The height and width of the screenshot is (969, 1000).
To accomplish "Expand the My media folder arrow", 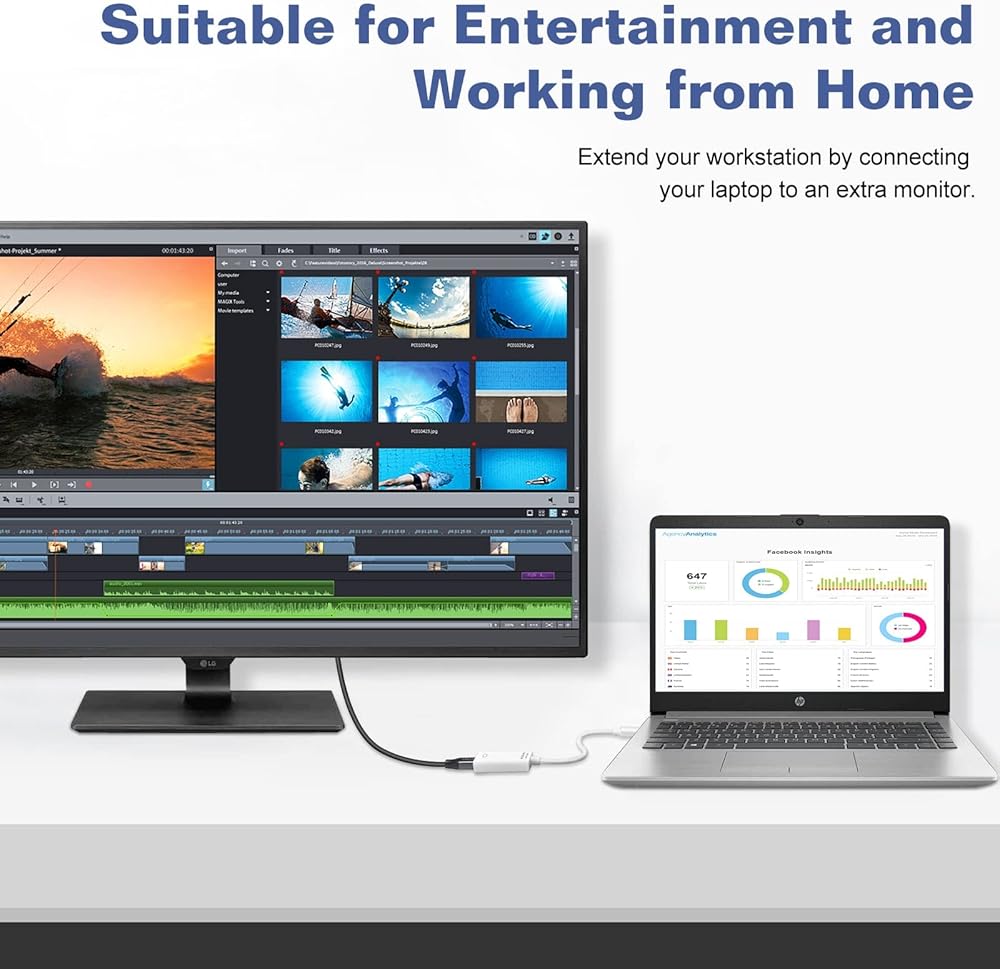I will coord(268,292).
